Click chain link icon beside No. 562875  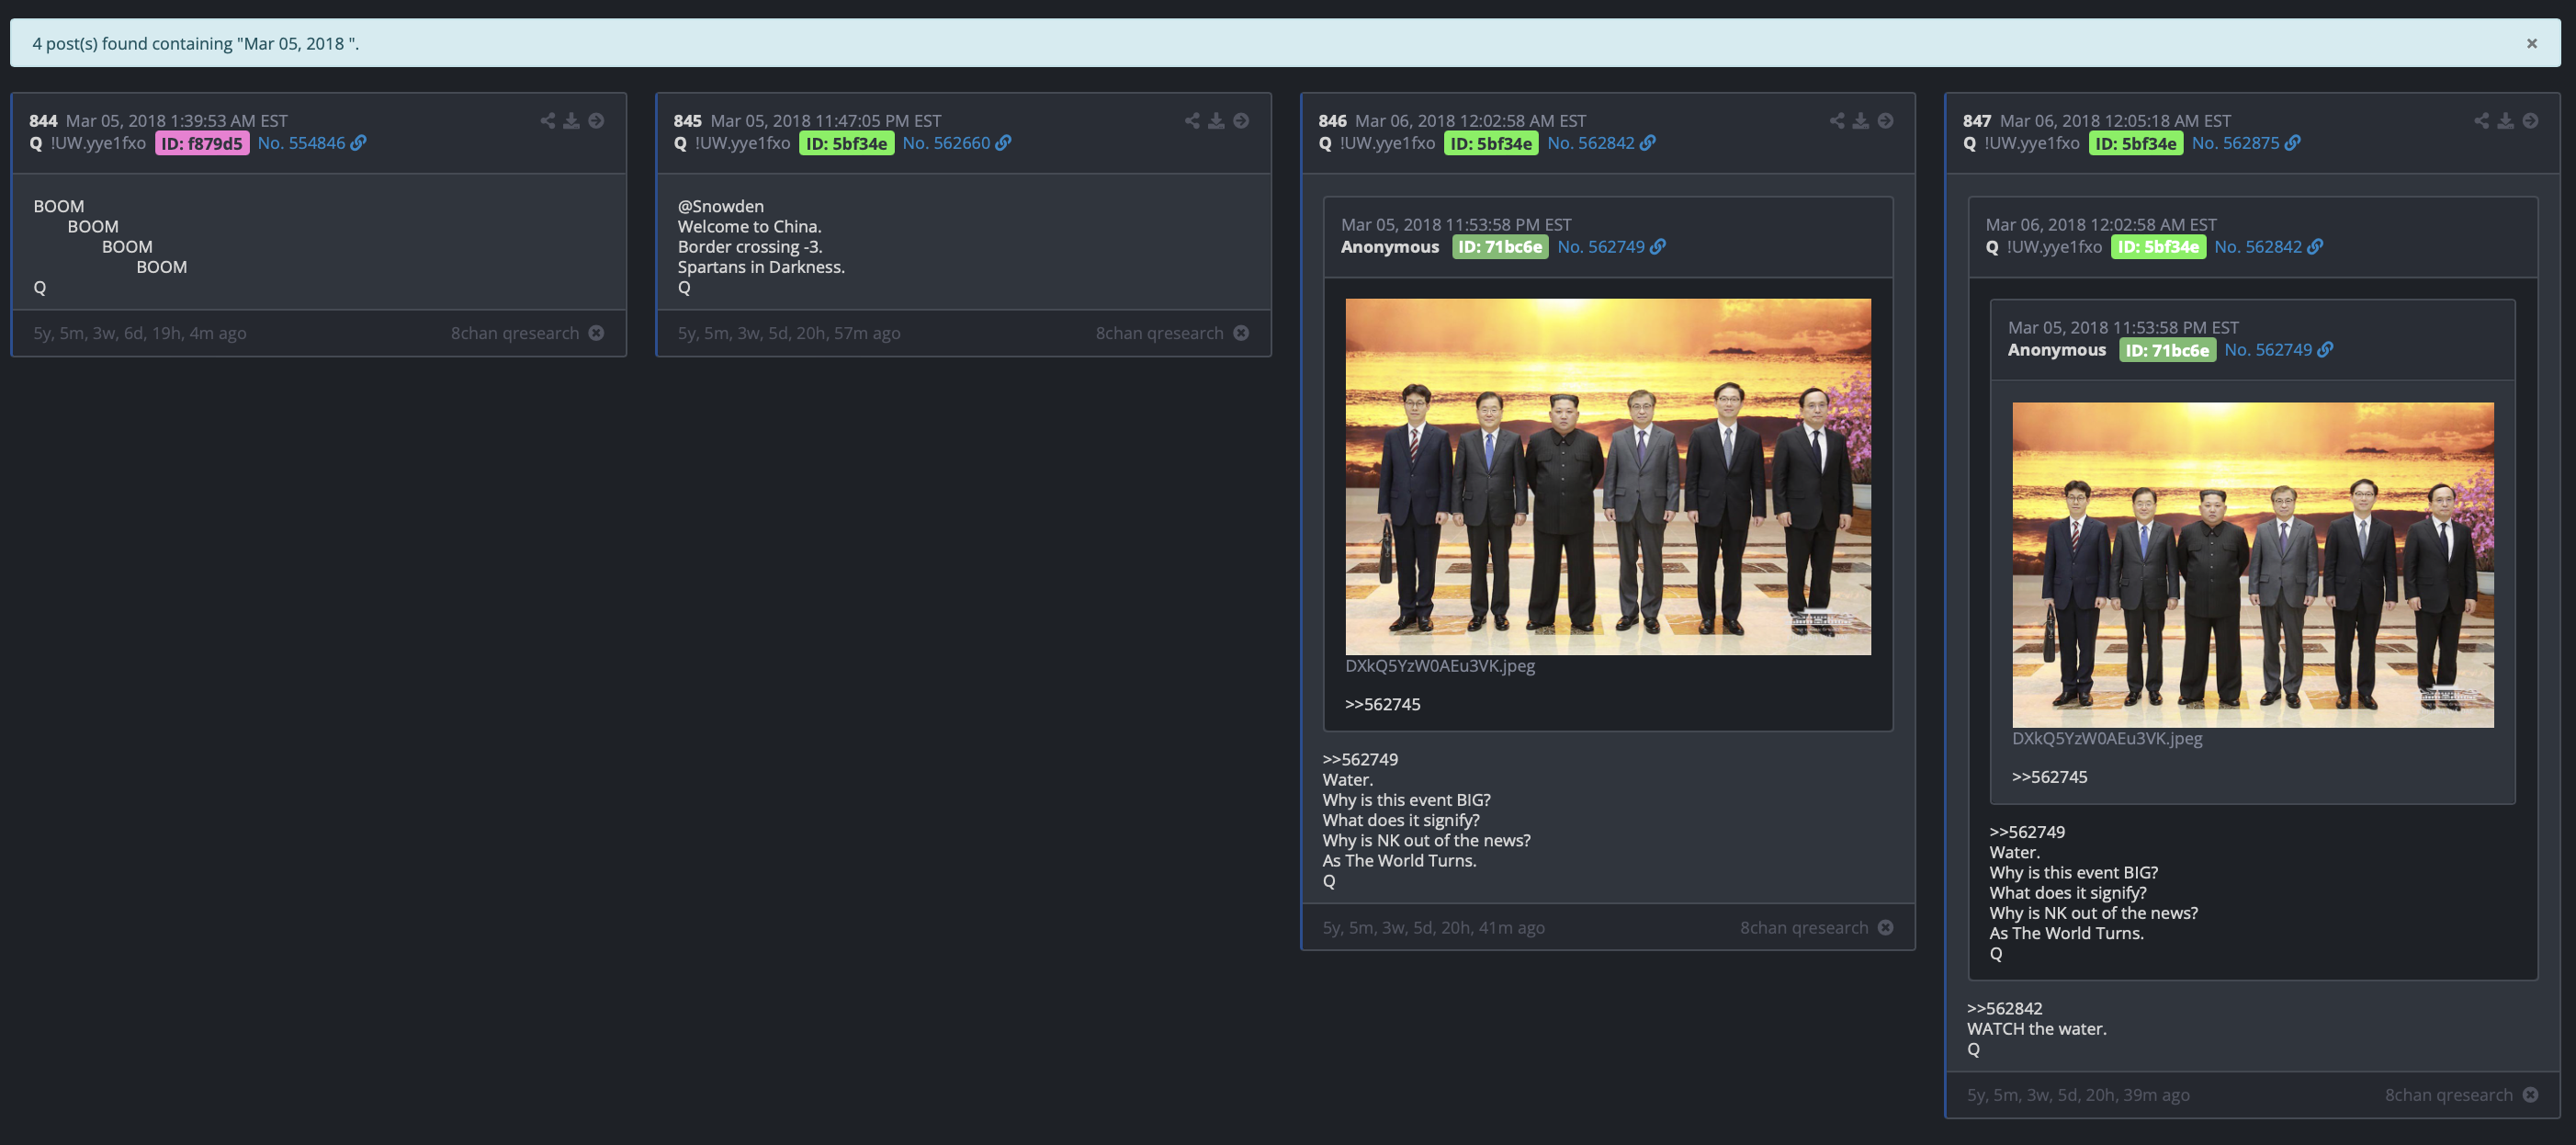(2293, 143)
